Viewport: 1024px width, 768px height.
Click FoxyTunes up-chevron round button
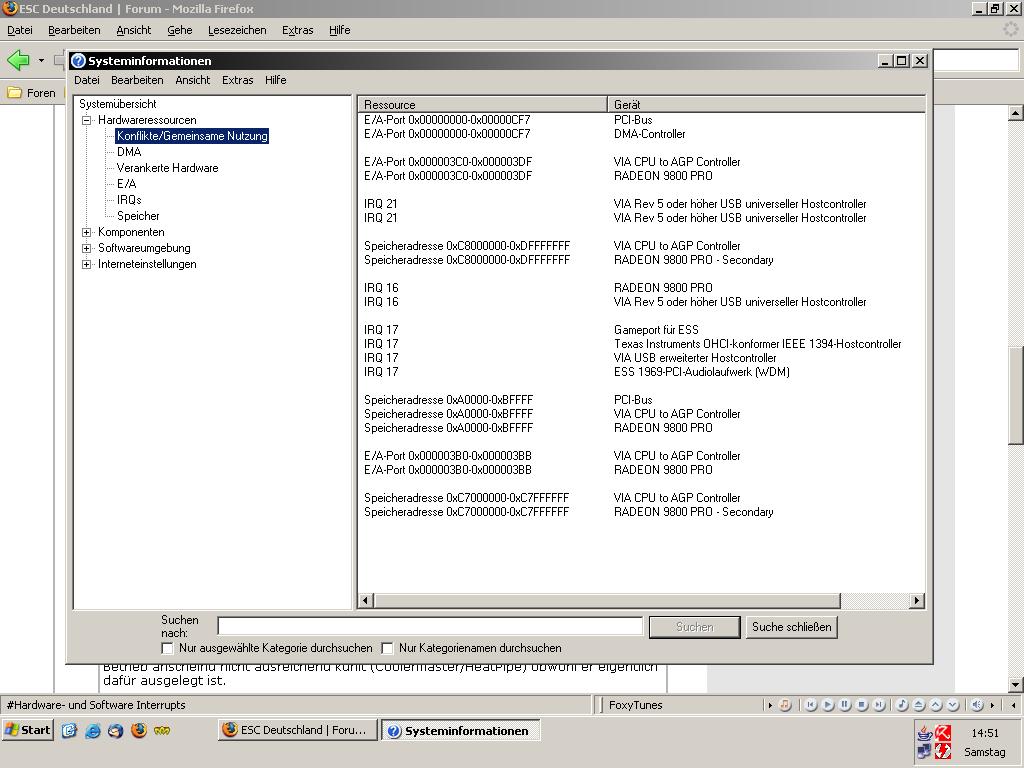pos(936,705)
